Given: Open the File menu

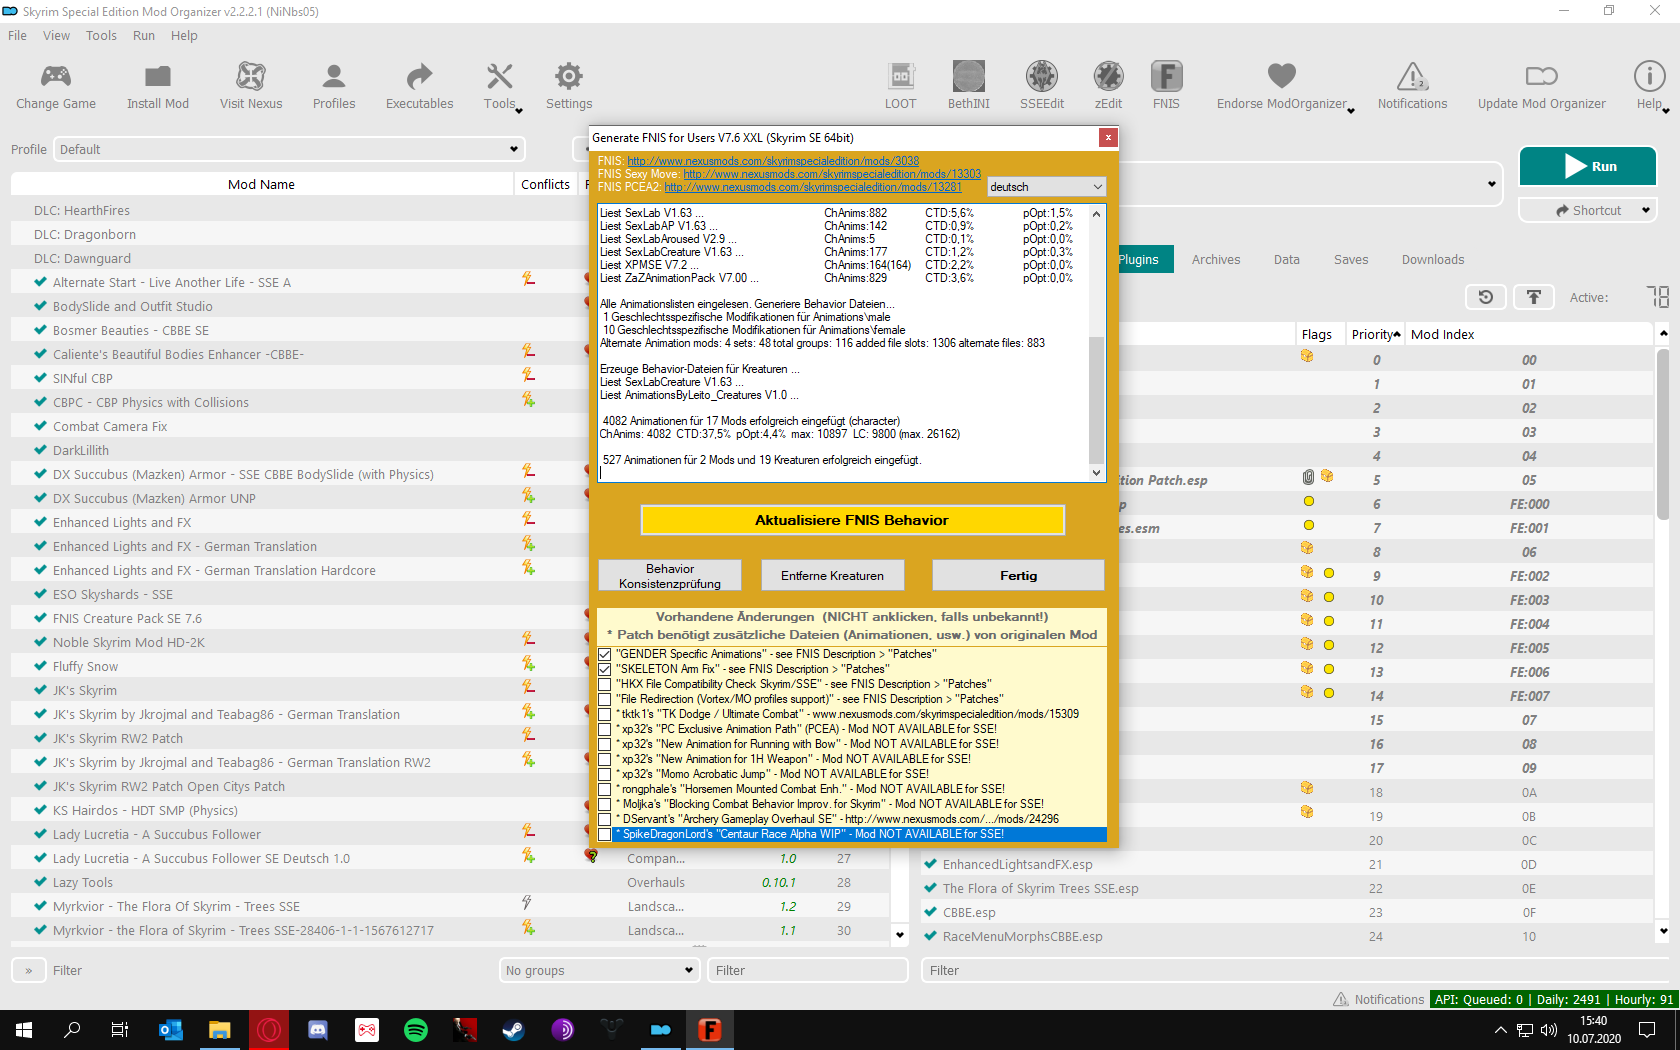Looking at the screenshot, I should tap(17, 35).
